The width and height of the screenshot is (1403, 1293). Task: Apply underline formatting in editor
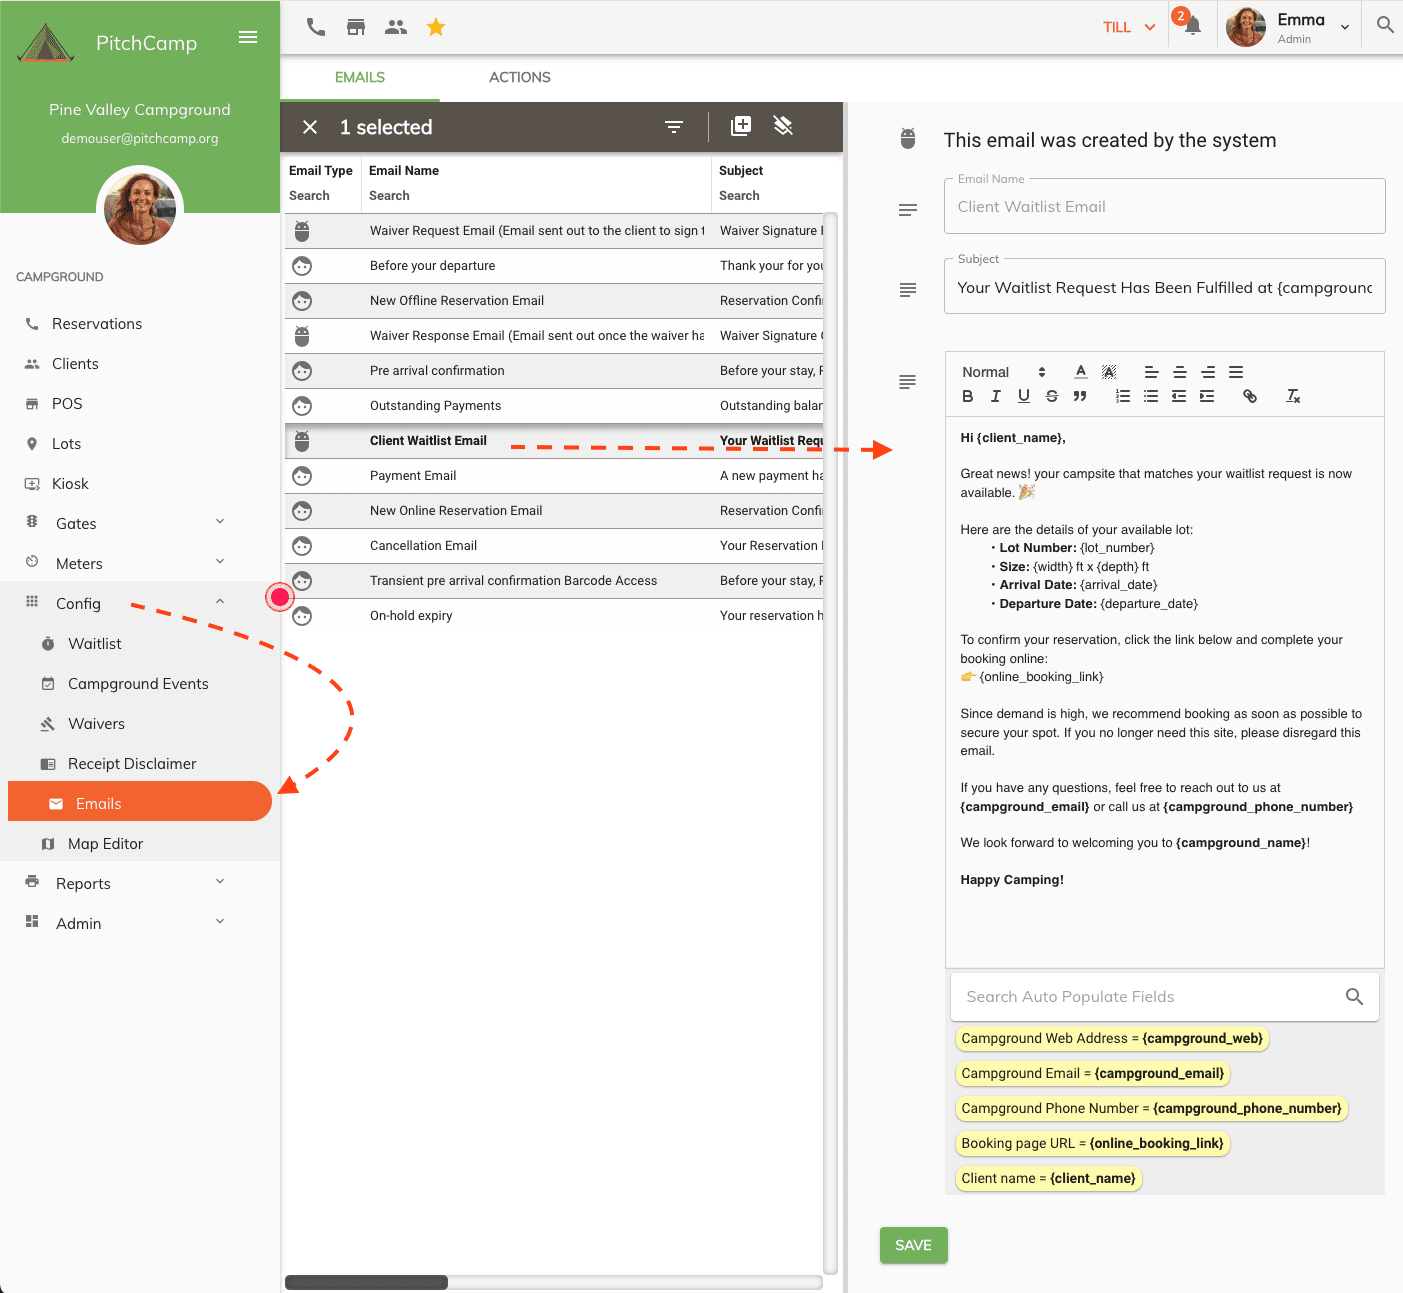(1023, 396)
